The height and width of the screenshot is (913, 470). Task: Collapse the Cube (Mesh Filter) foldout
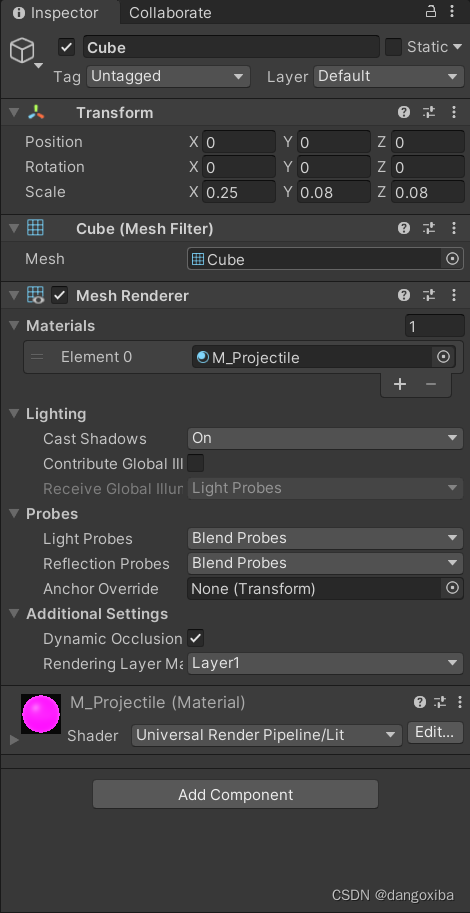point(14,229)
